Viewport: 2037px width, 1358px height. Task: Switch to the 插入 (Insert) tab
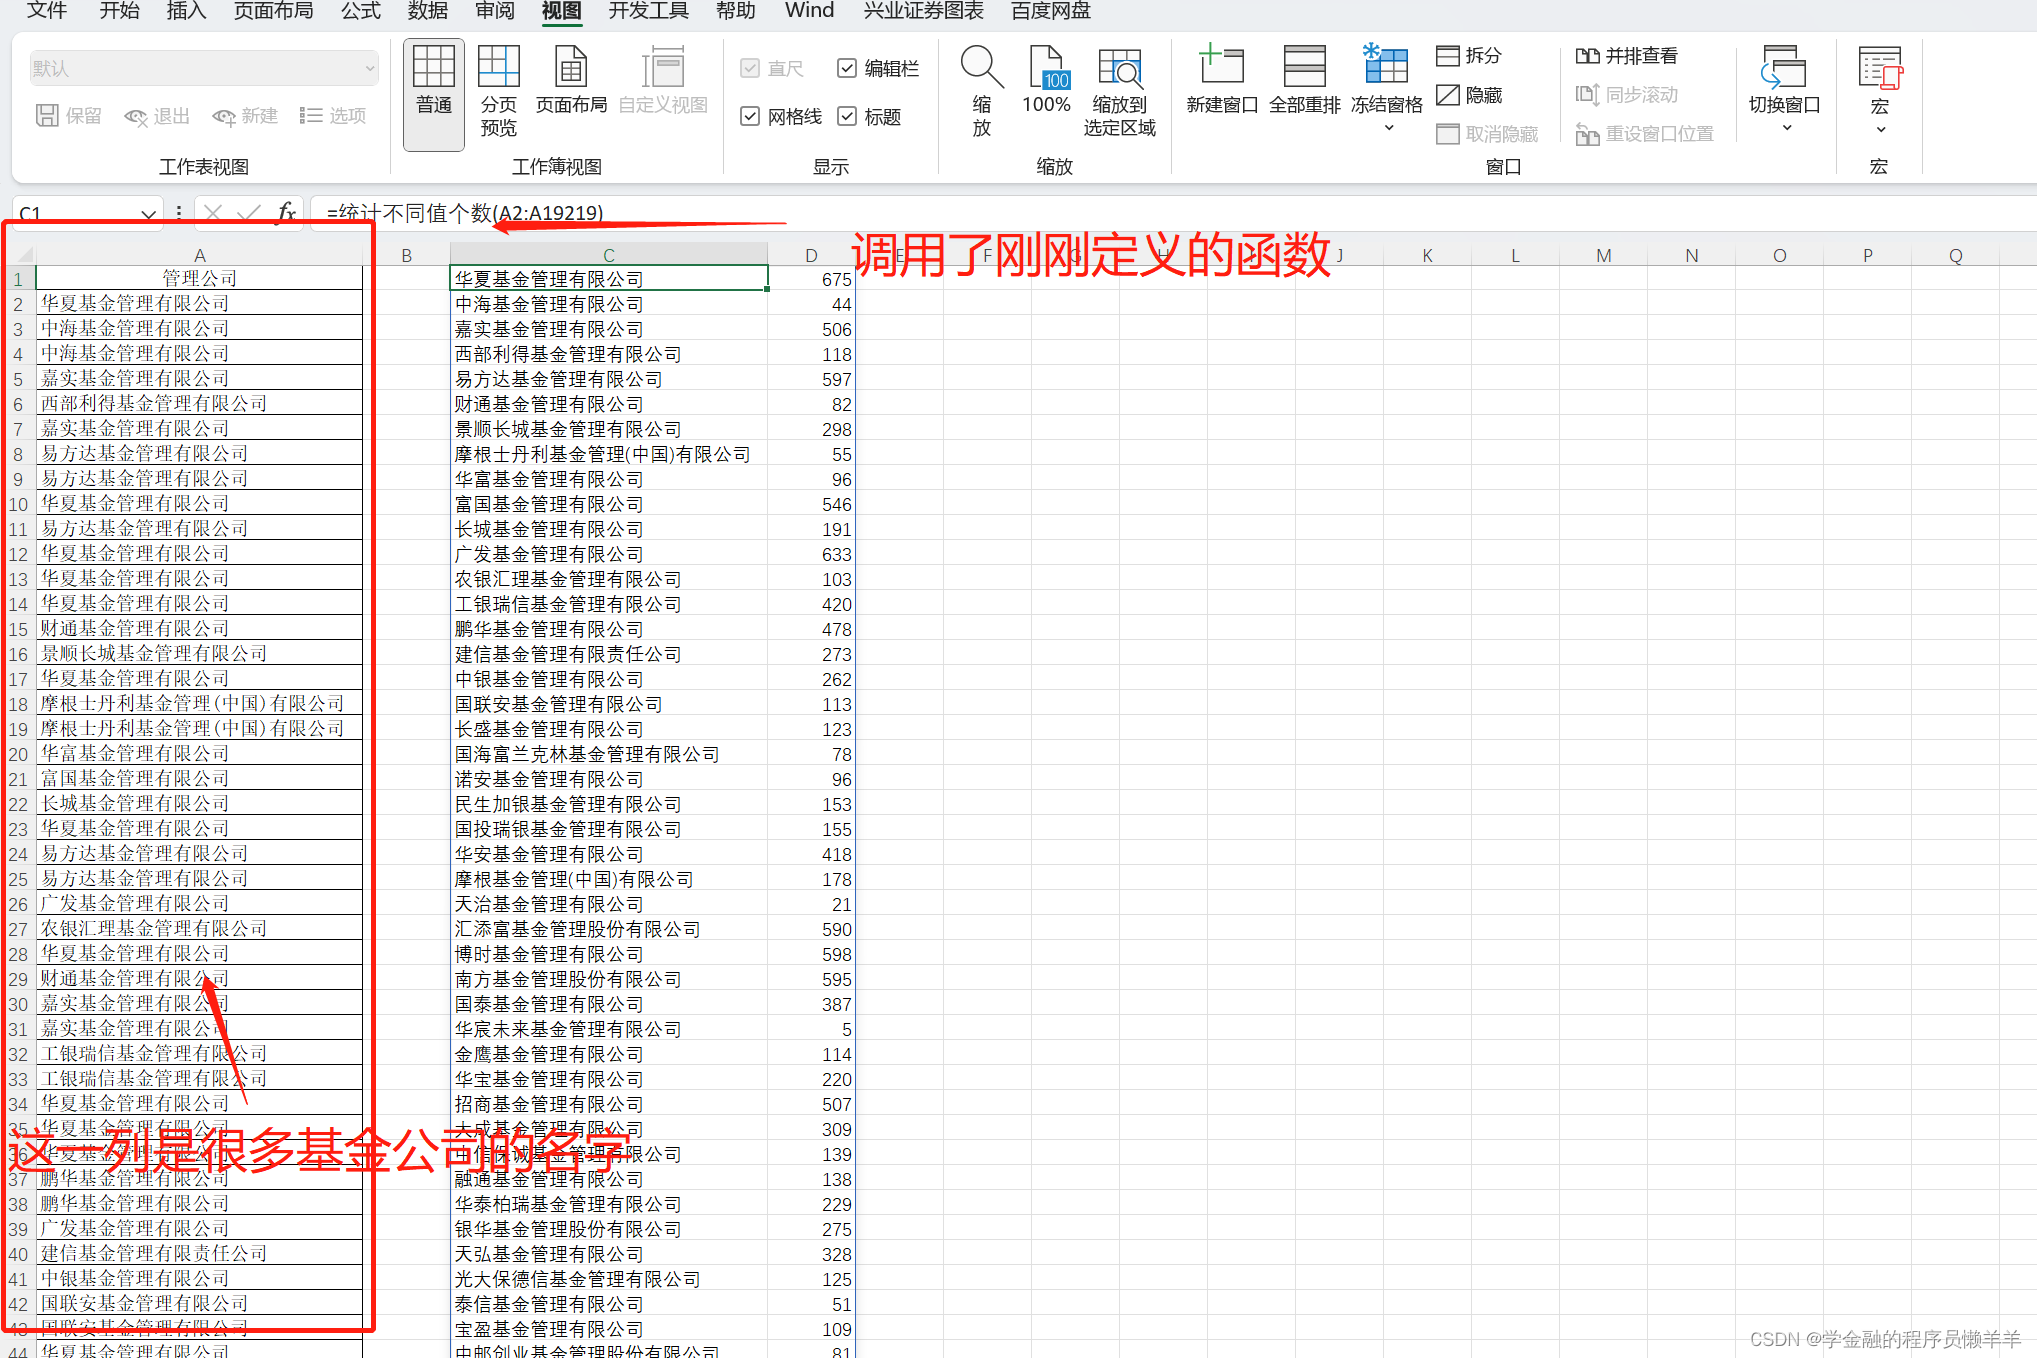tap(186, 10)
